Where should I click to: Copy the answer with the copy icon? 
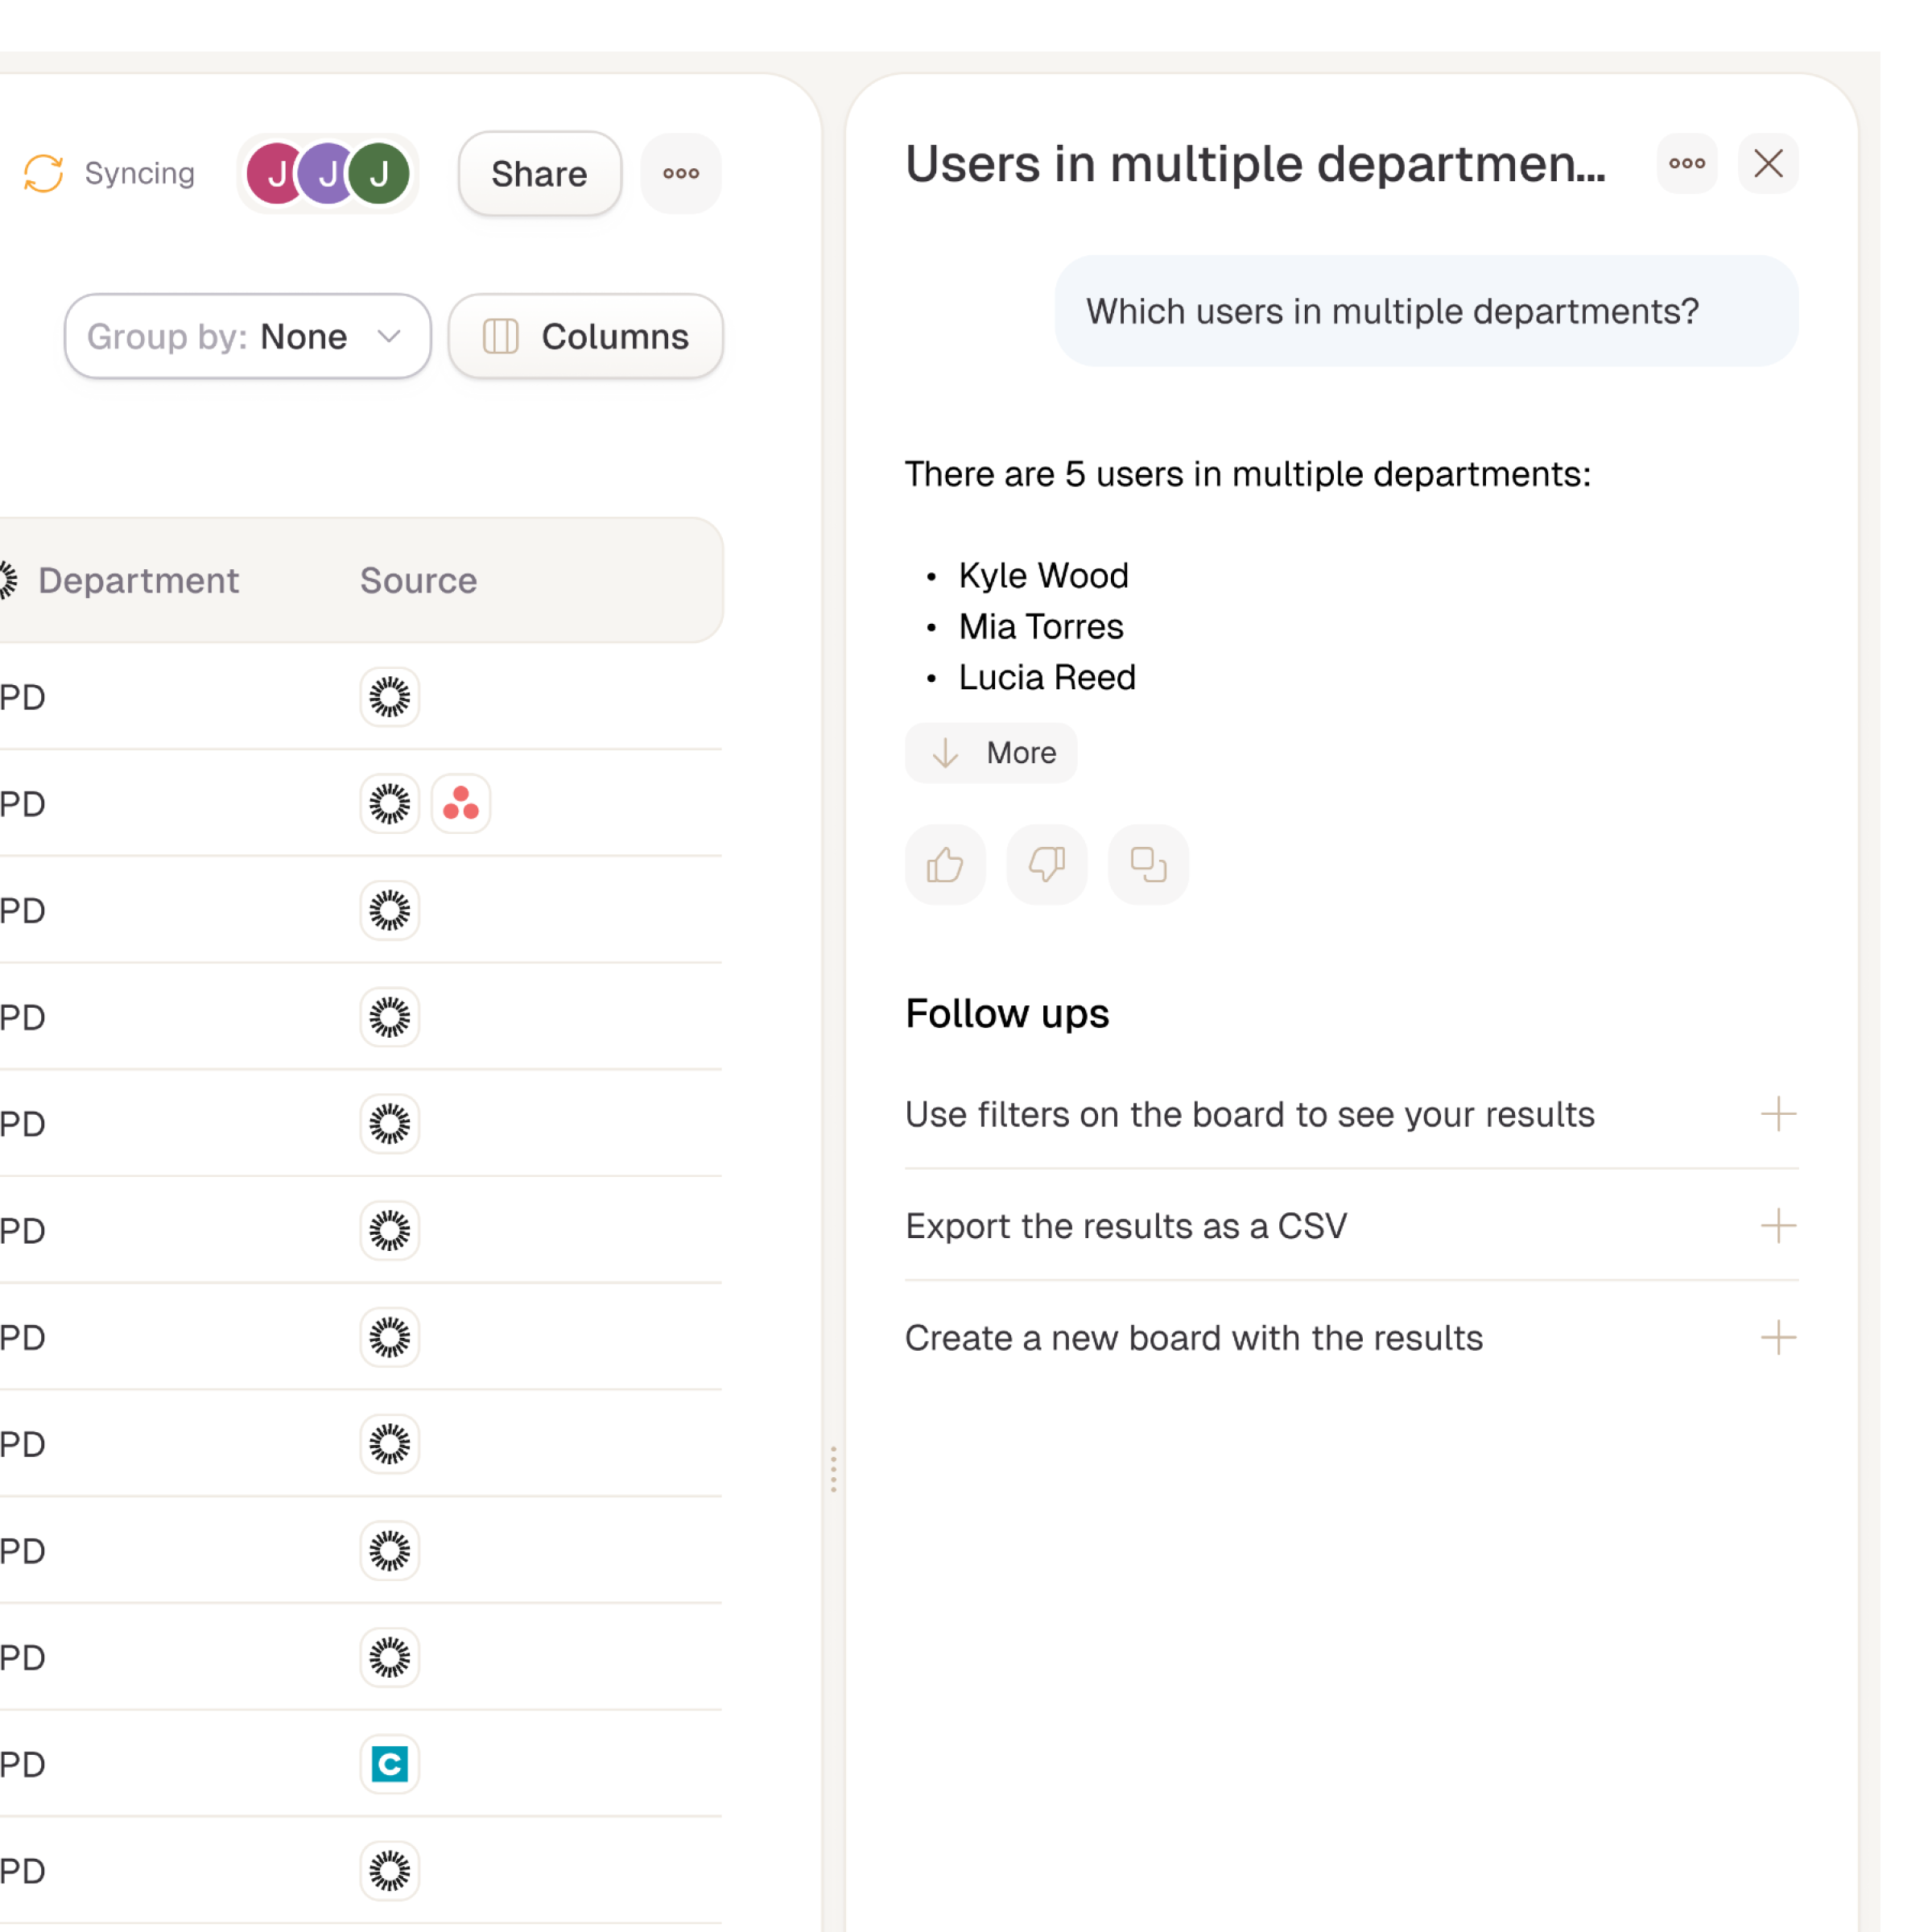coord(1148,865)
